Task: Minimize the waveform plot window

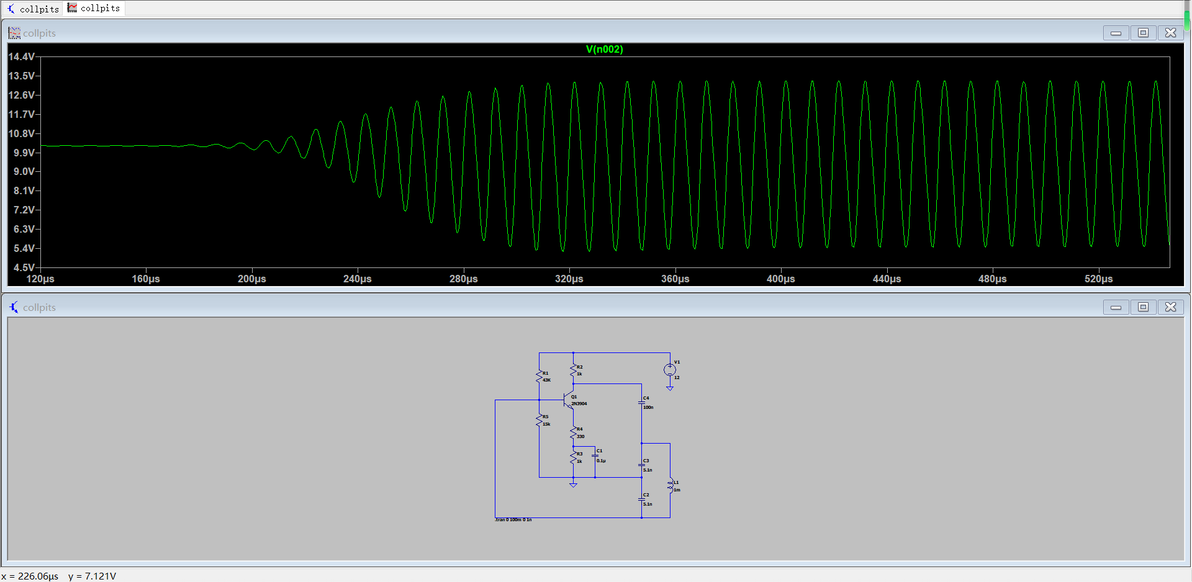Action: point(1116,33)
